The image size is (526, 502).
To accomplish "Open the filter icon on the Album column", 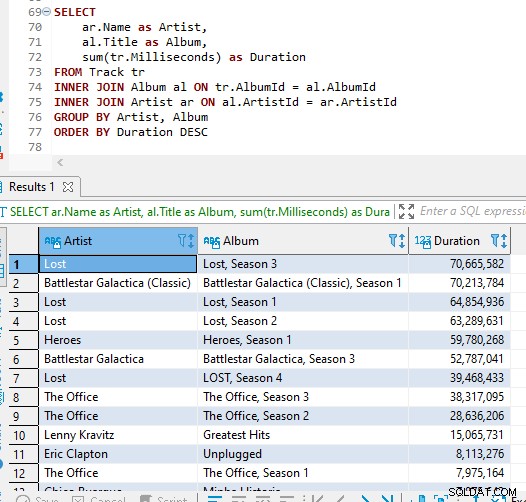I will point(393,241).
